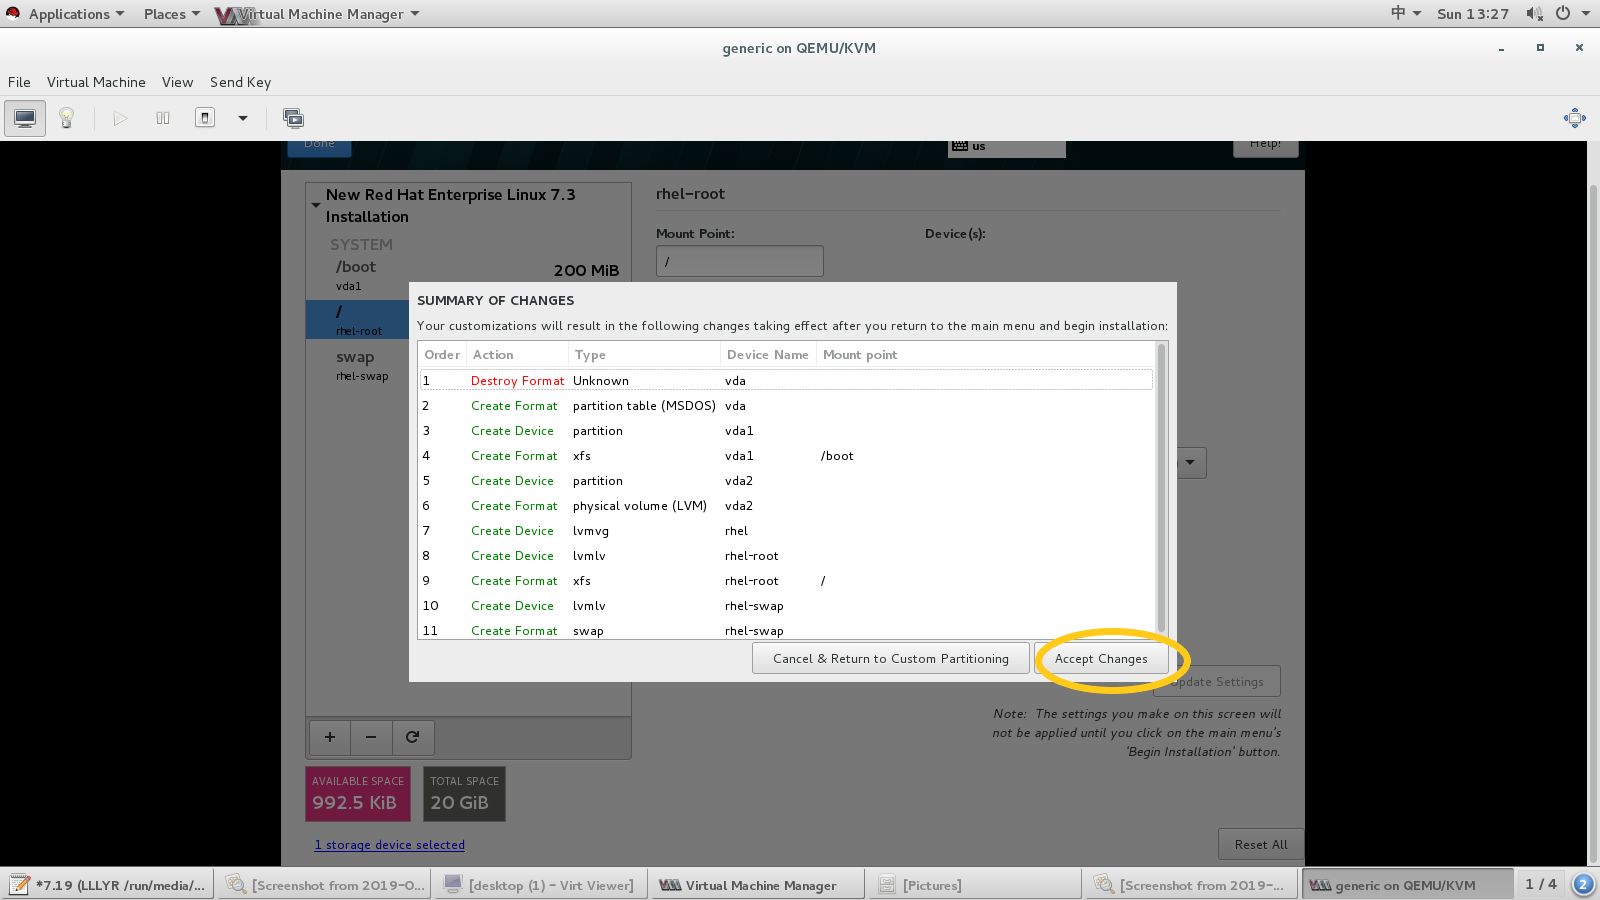The height and width of the screenshot is (900, 1600).
Task: Select row 2 Create Format partition table
Action: coord(786,405)
